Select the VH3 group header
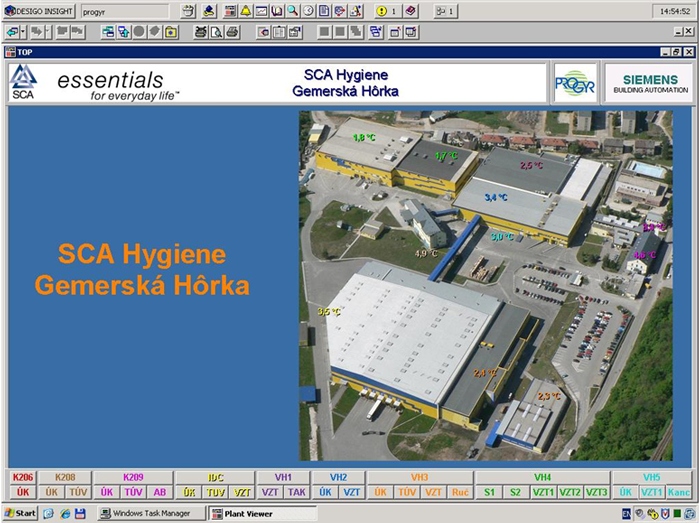This screenshot has width=700, height=523. tap(420, 477)
